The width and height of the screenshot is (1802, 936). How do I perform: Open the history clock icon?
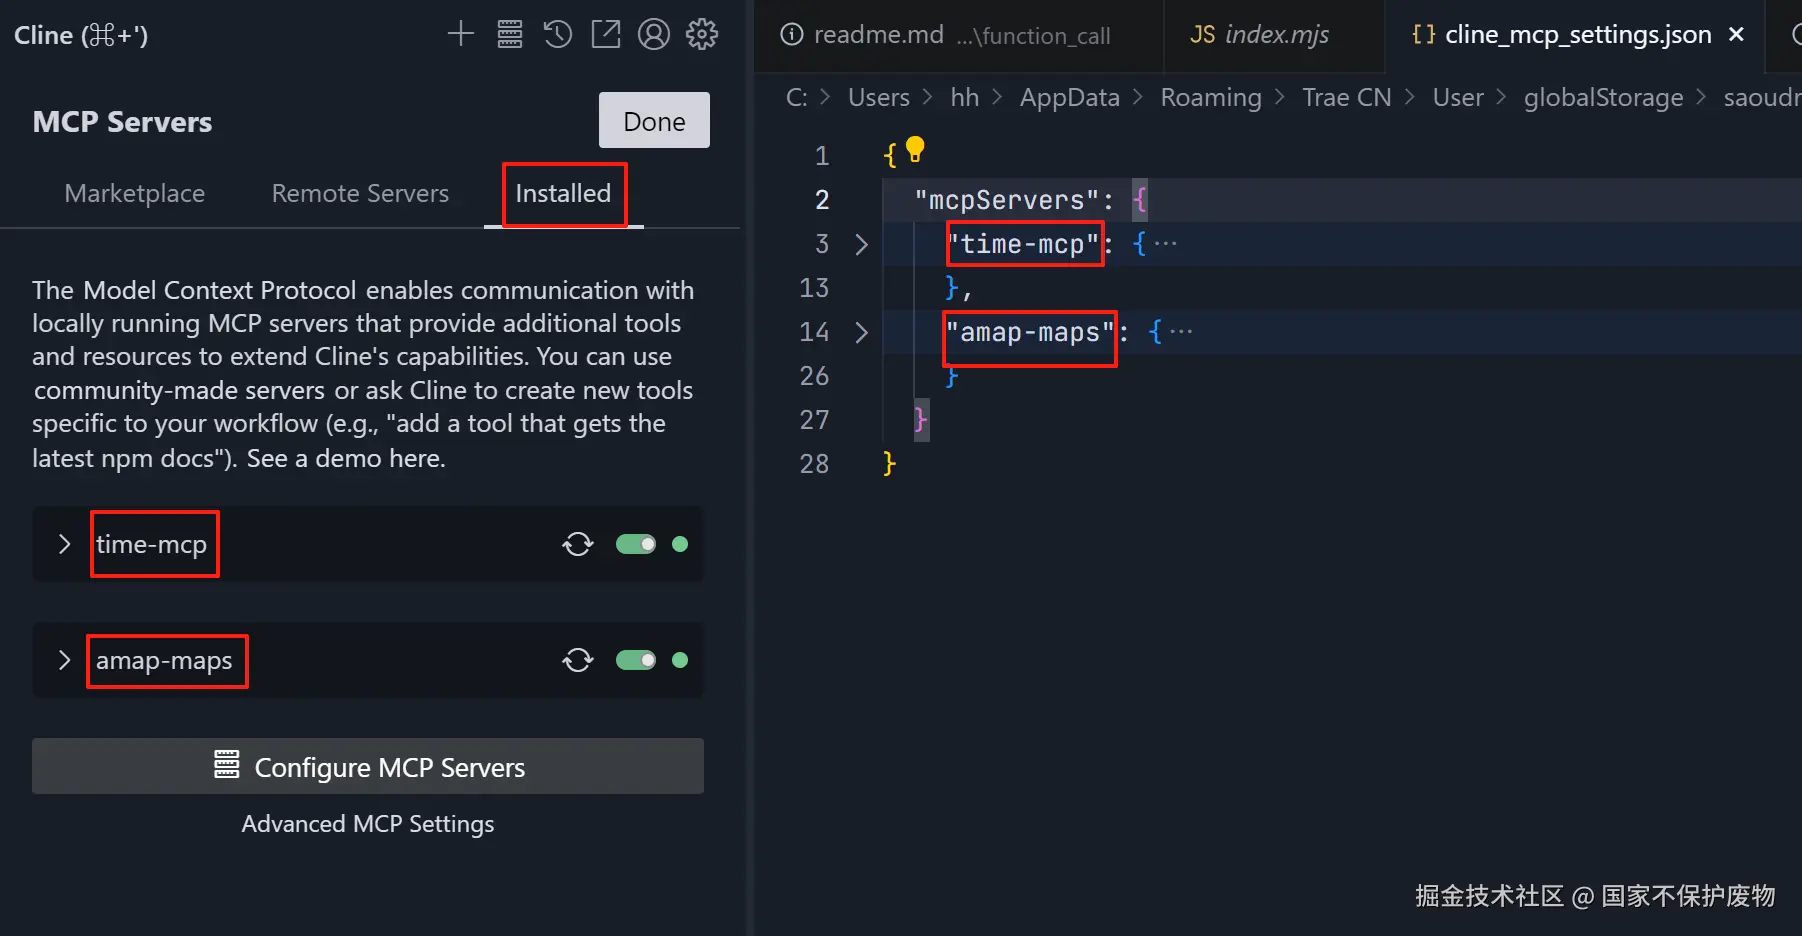(558, 34)
